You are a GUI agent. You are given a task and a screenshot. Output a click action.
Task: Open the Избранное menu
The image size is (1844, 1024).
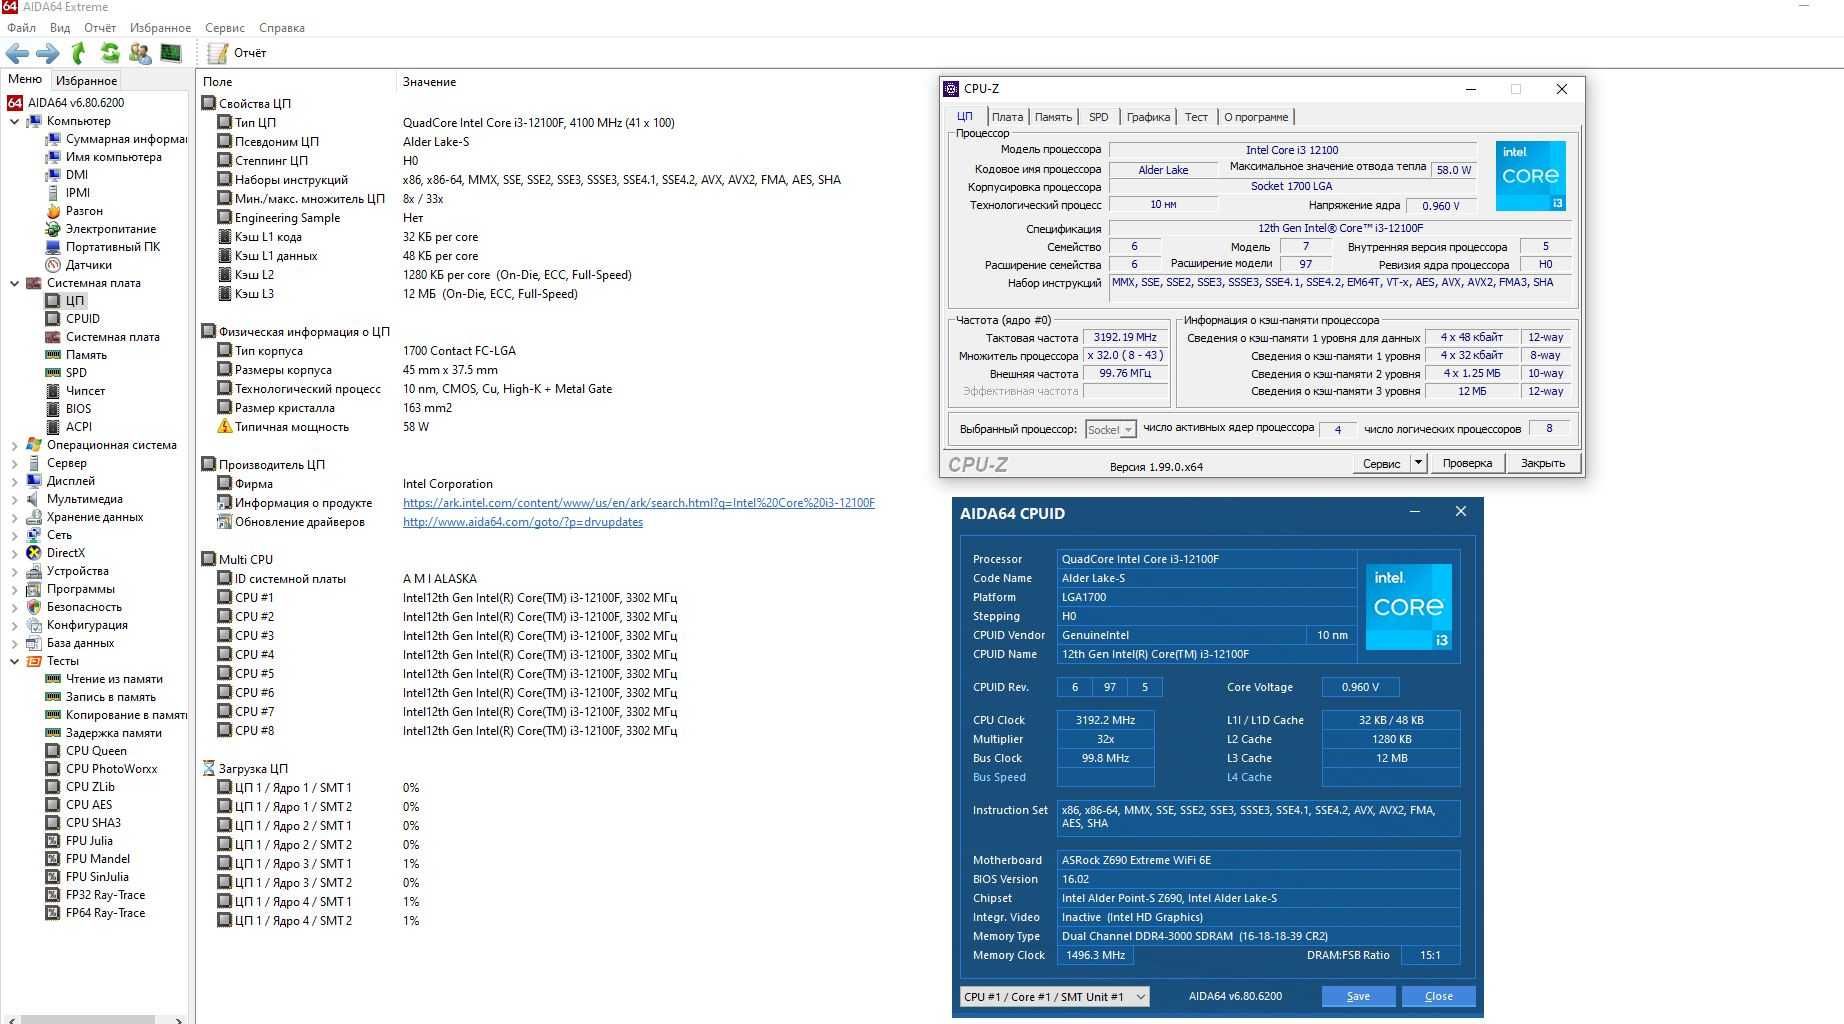pyautogui.click(x=160, y=28)
